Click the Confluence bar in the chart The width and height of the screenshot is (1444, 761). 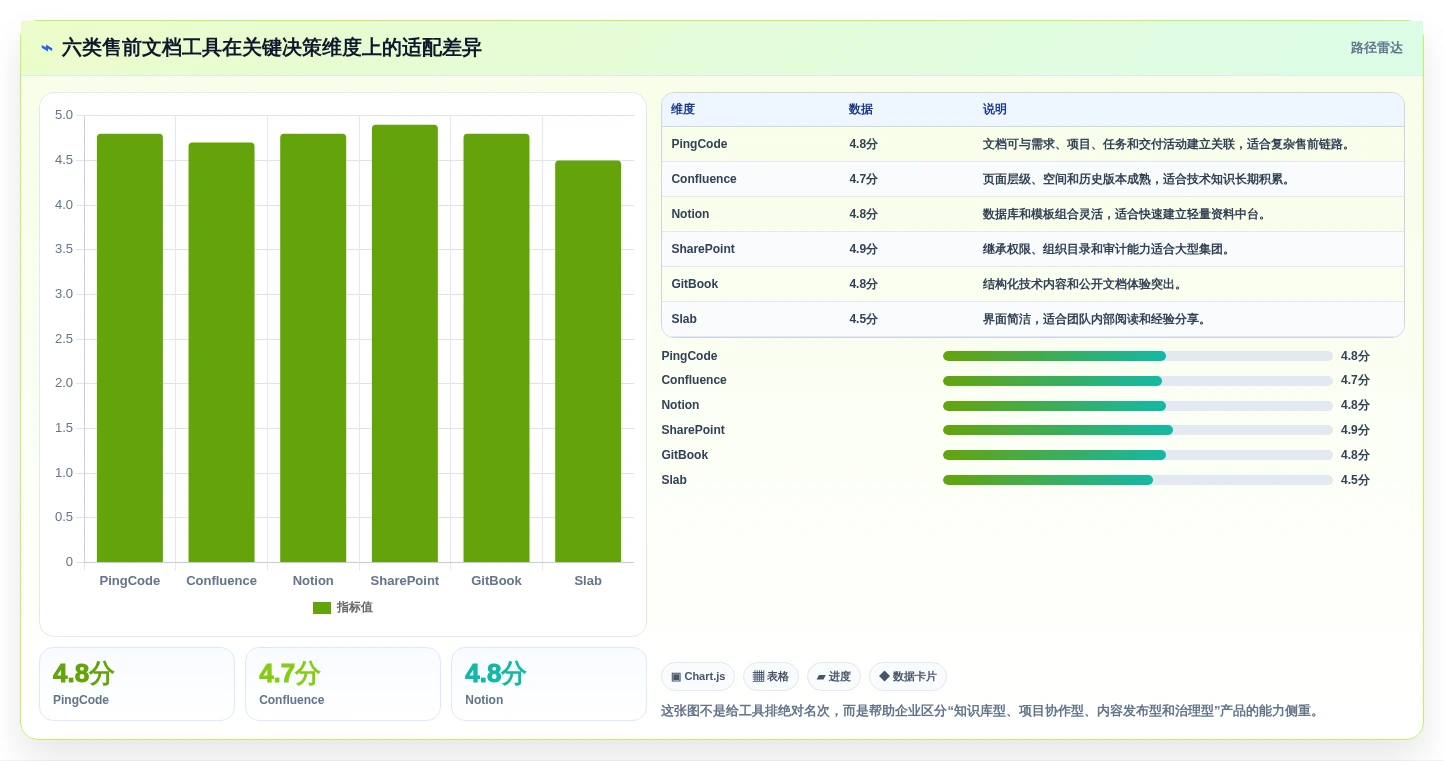click(x=221, y=352)
